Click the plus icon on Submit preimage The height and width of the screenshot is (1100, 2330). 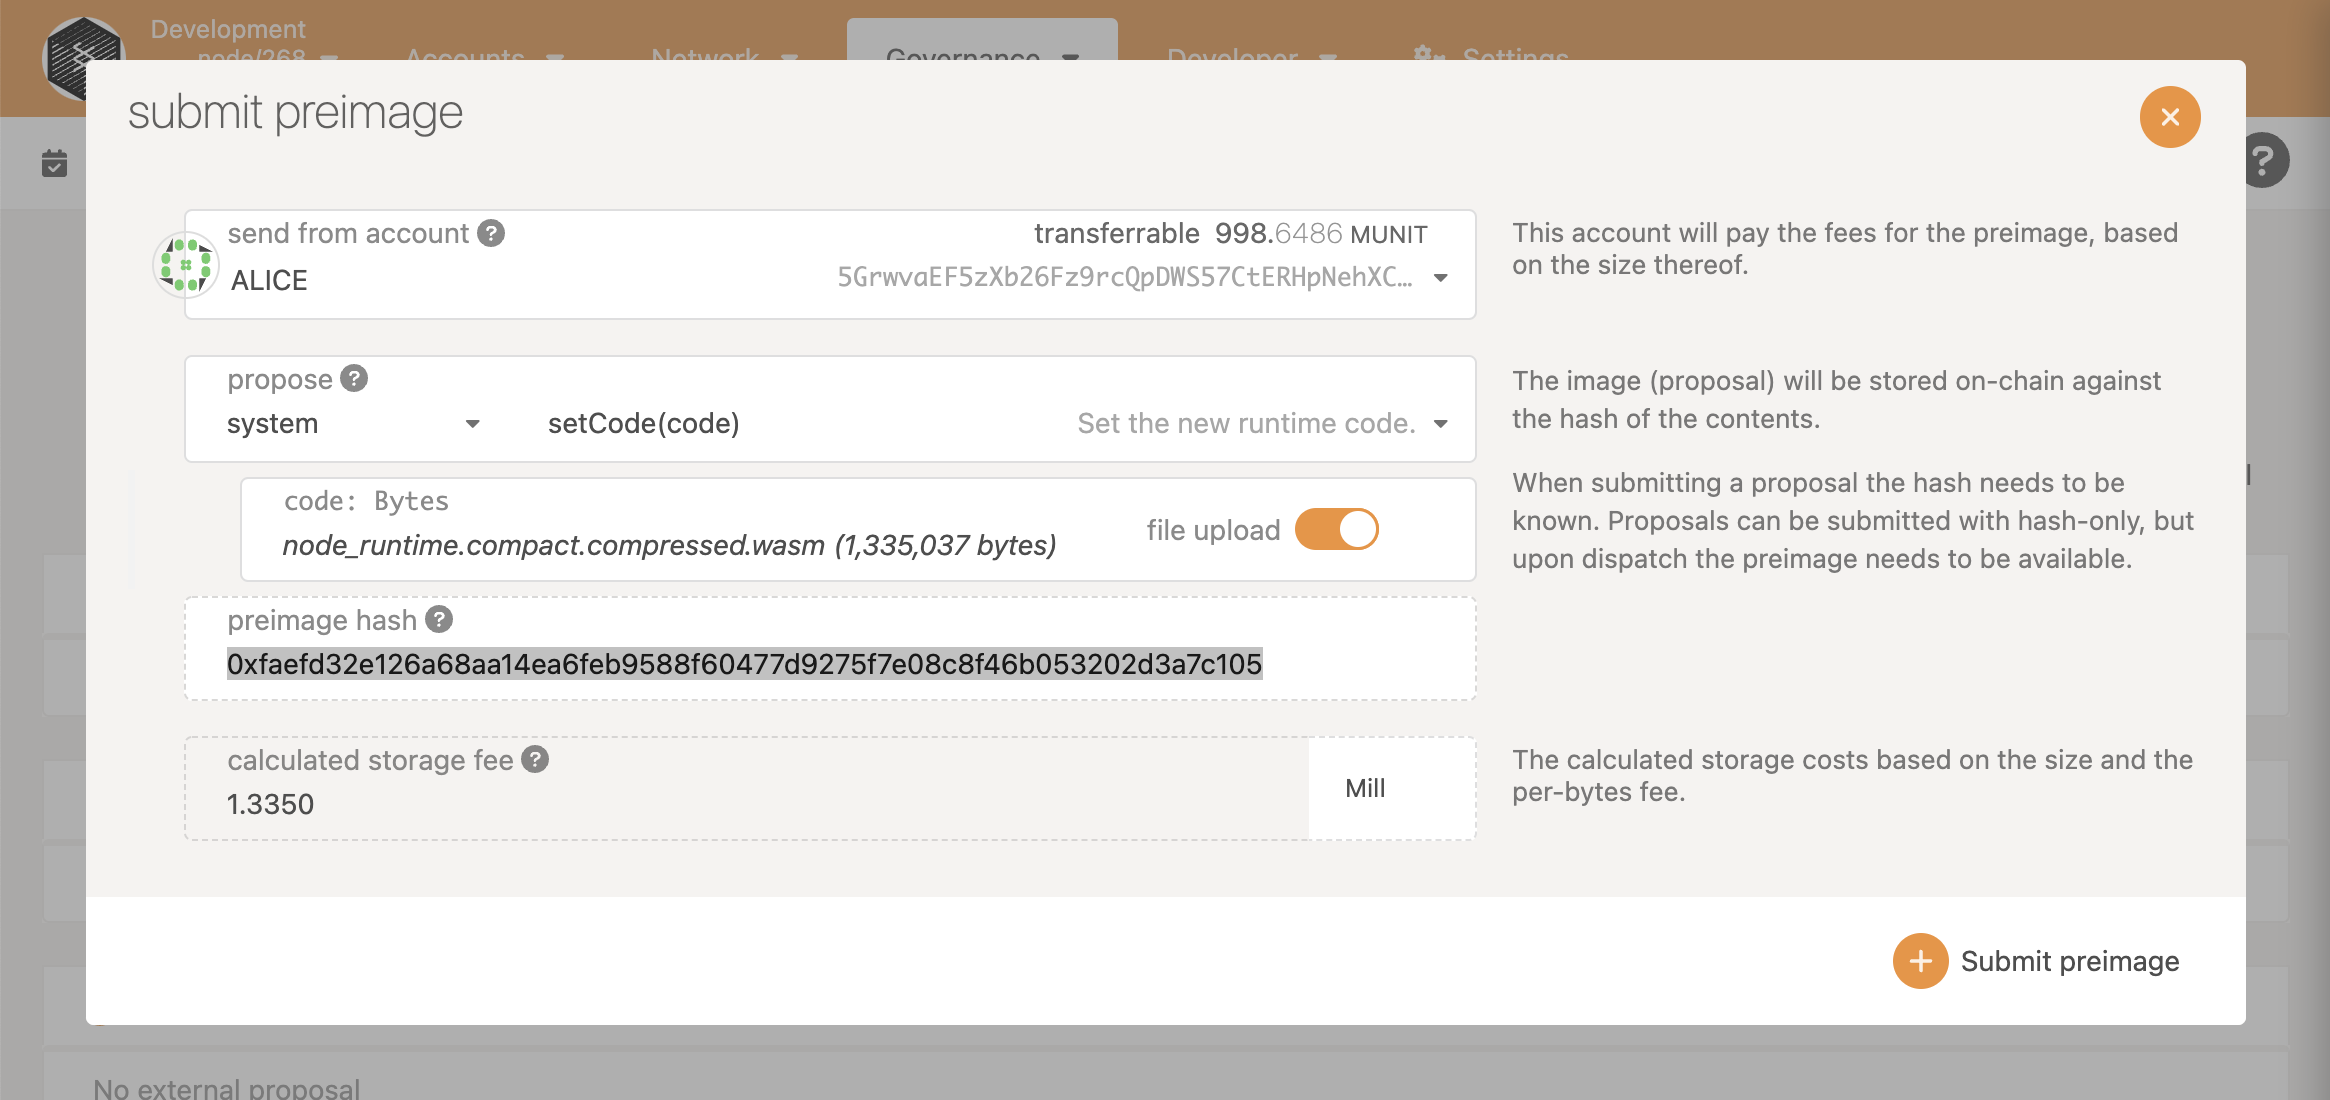click(1920, 961)
